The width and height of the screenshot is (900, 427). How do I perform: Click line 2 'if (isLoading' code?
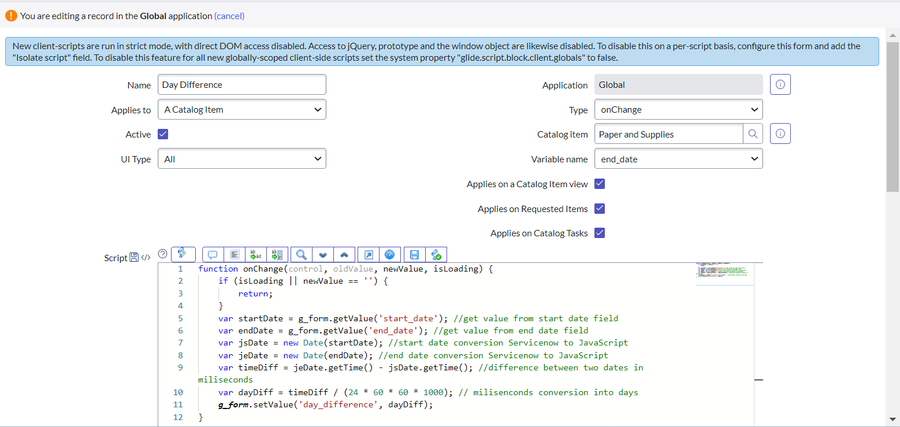click(x=304, y=281)
